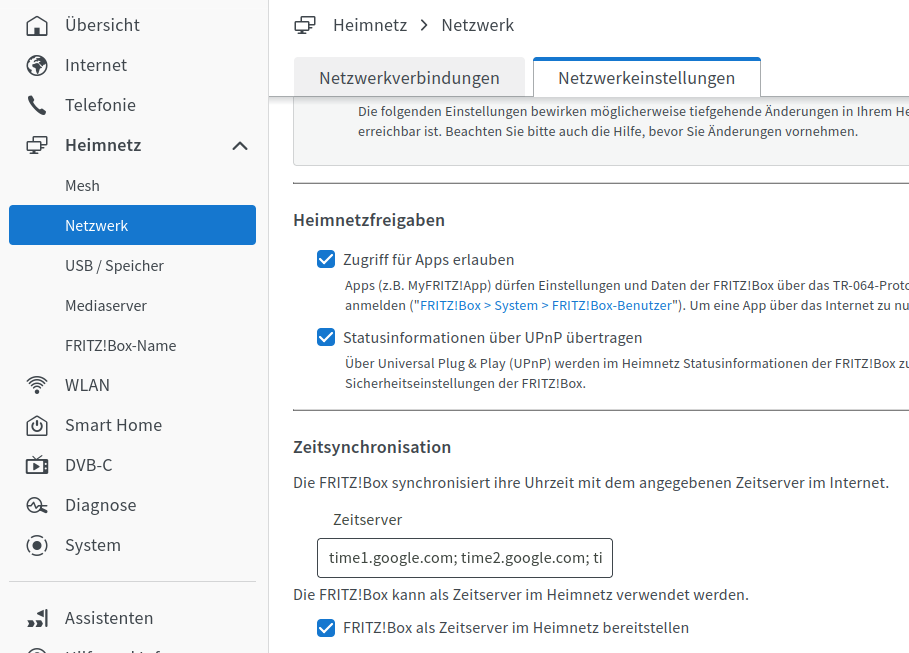The height and width of the screenshot is (653, 909).
Task: Open Smart Home power icon
Action: tap(37, 426)
